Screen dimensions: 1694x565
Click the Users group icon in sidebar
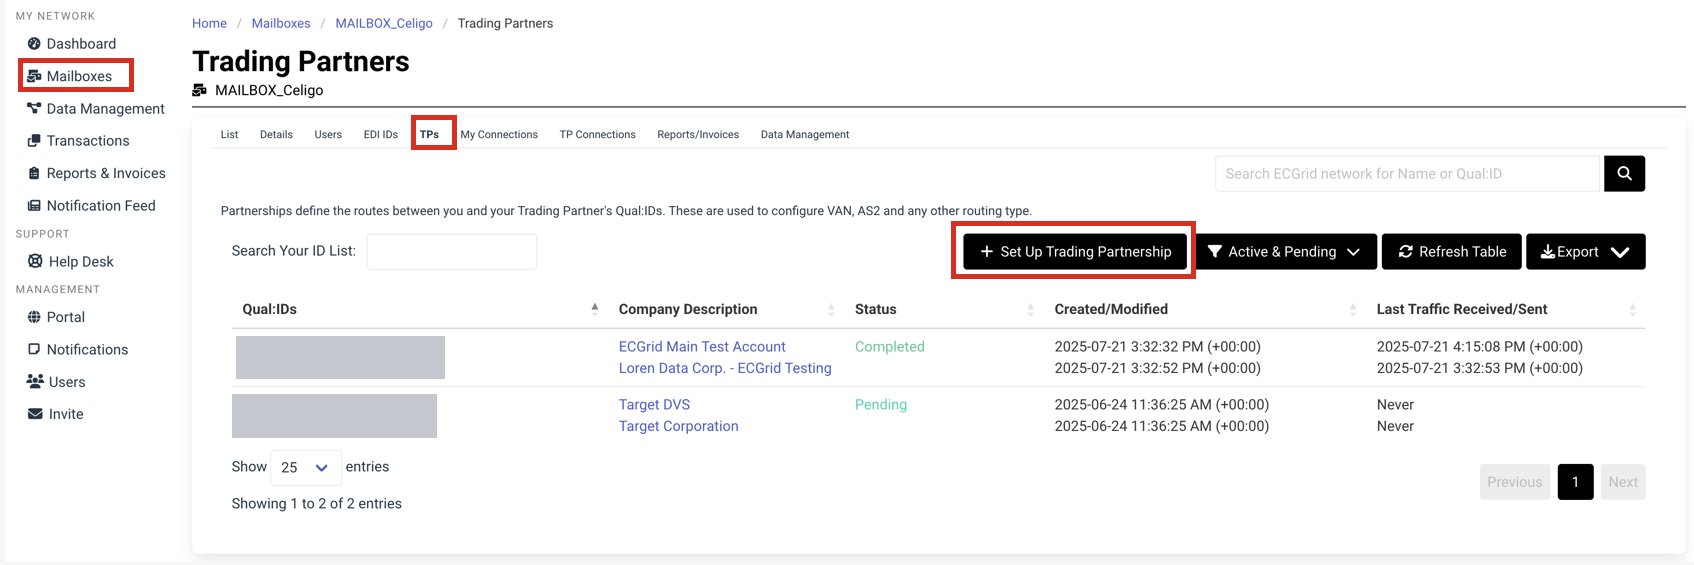pos(35,381)
